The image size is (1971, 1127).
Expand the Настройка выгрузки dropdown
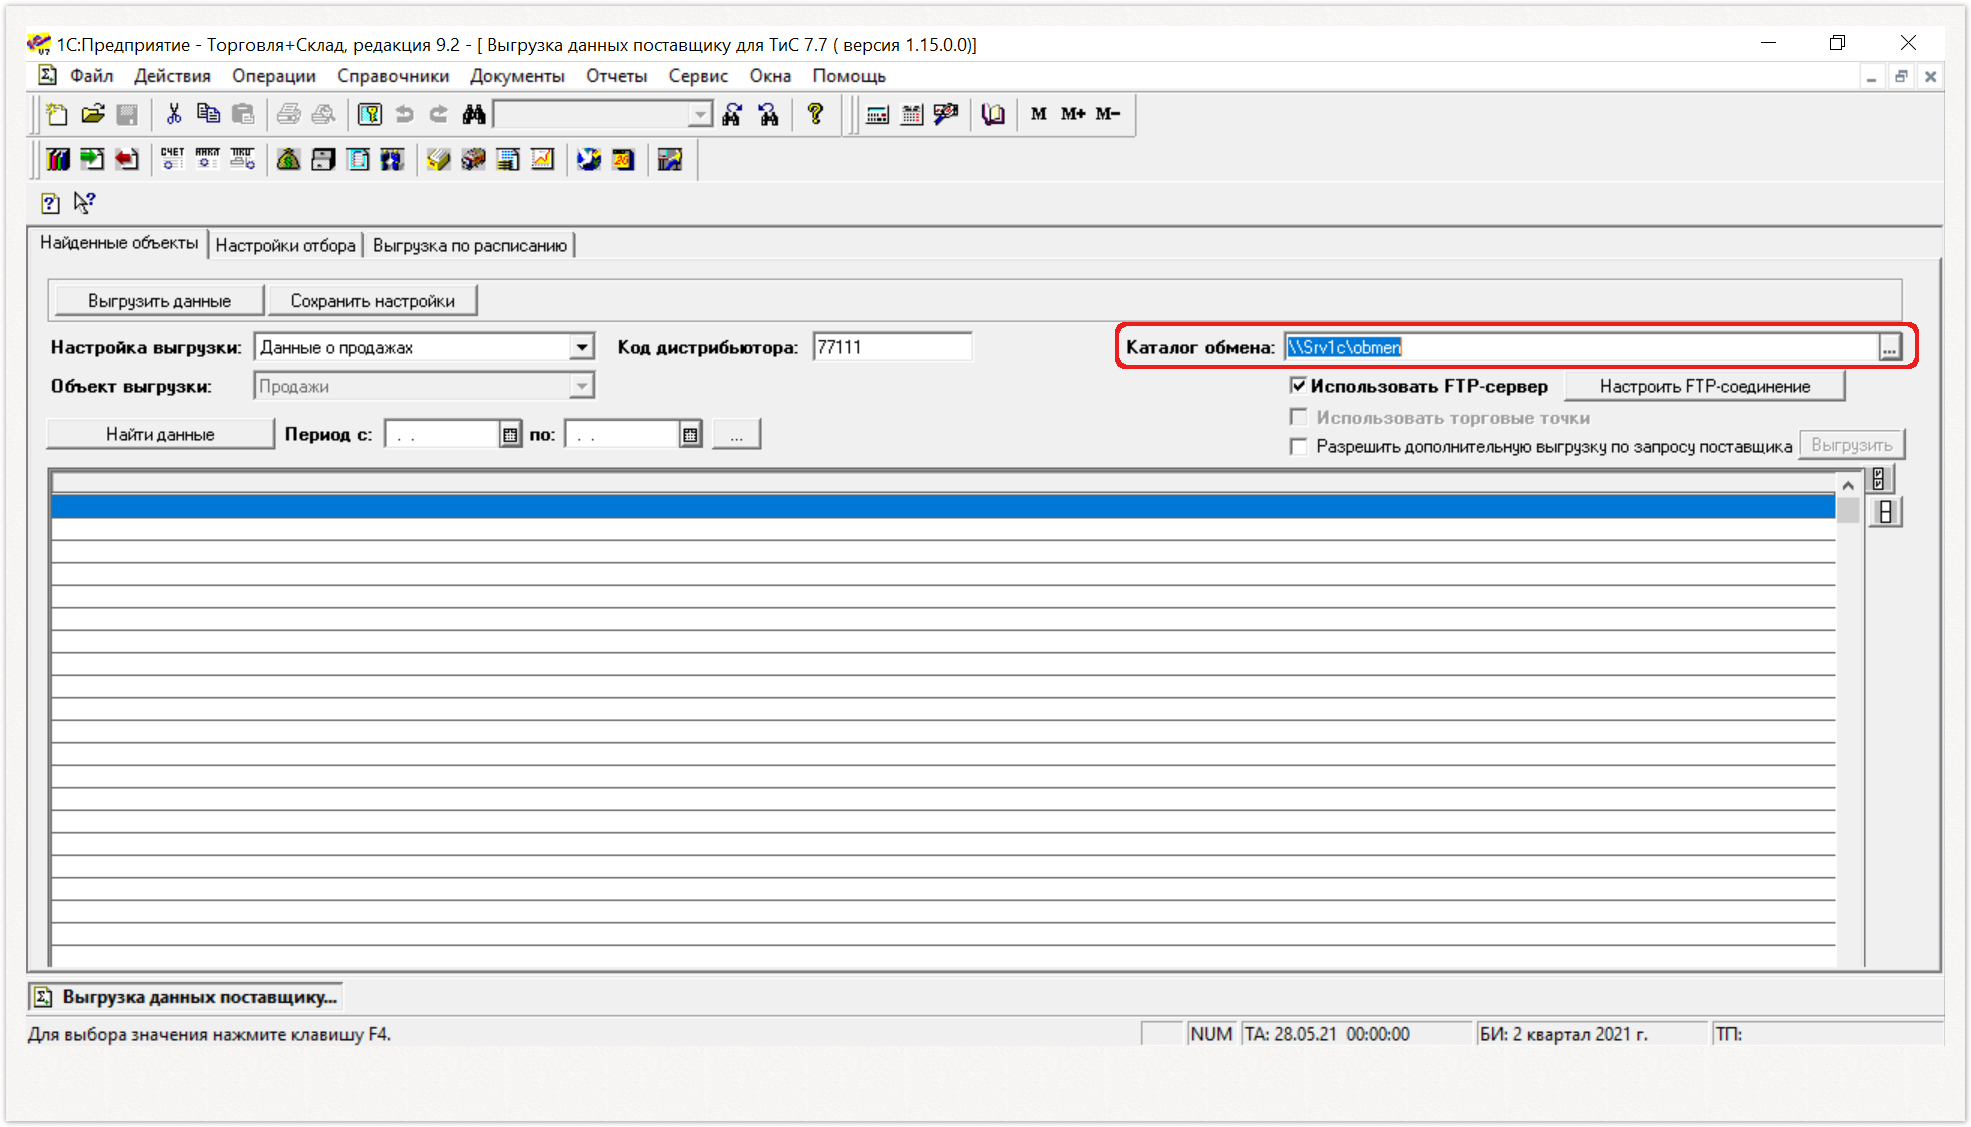pos(582,347)
